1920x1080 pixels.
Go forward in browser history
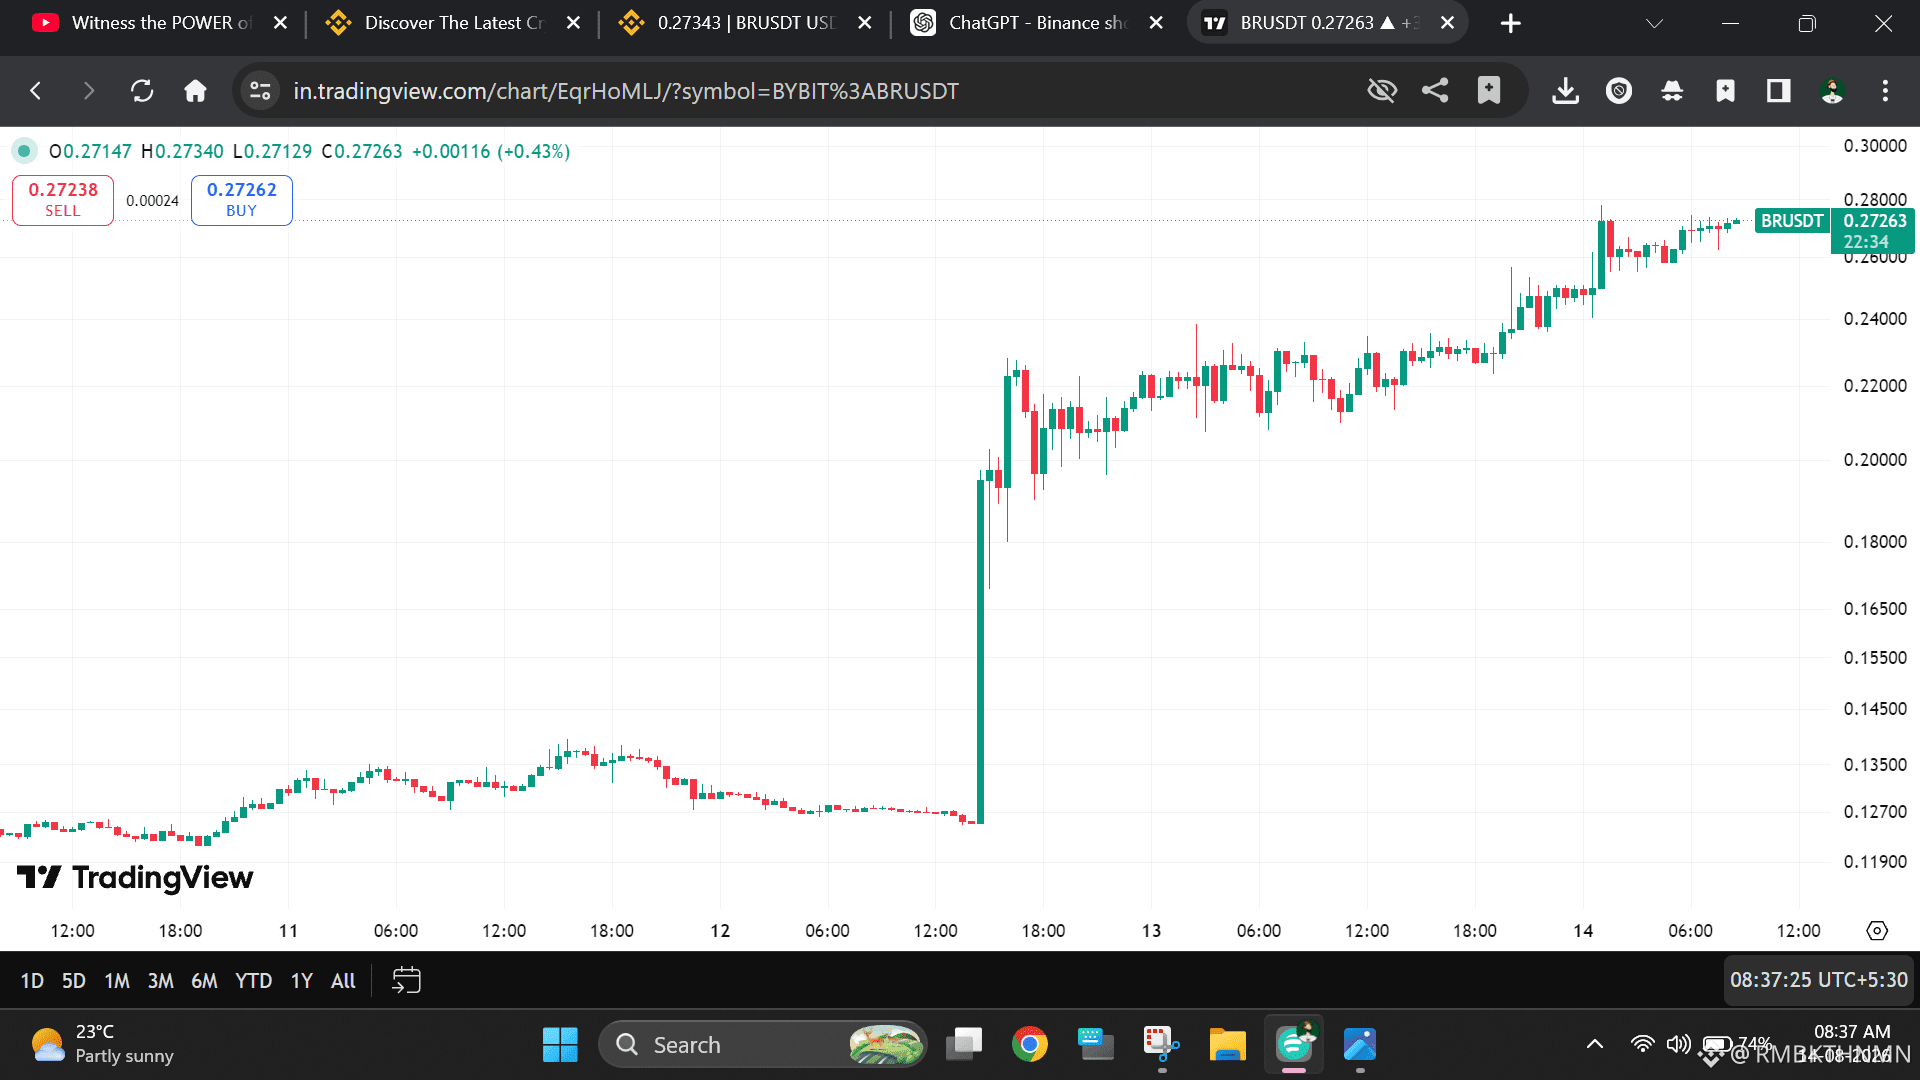(89, 91)
